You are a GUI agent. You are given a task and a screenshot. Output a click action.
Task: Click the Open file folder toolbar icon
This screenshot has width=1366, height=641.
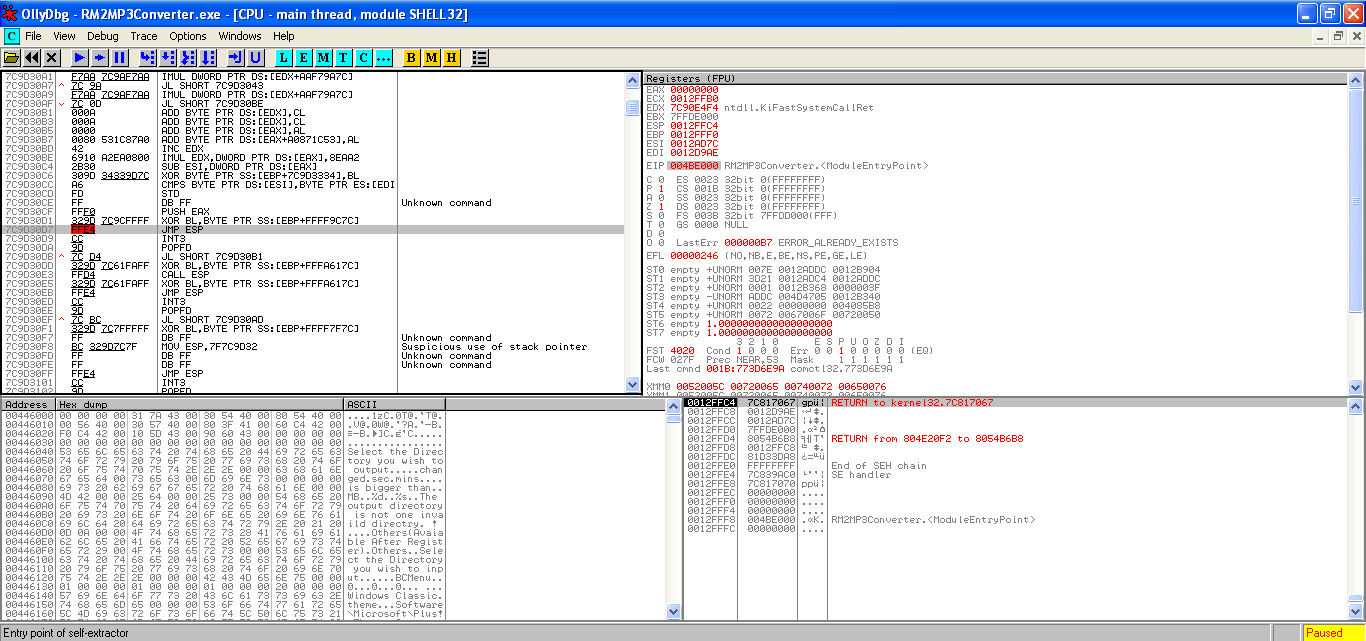click(12, 58)
